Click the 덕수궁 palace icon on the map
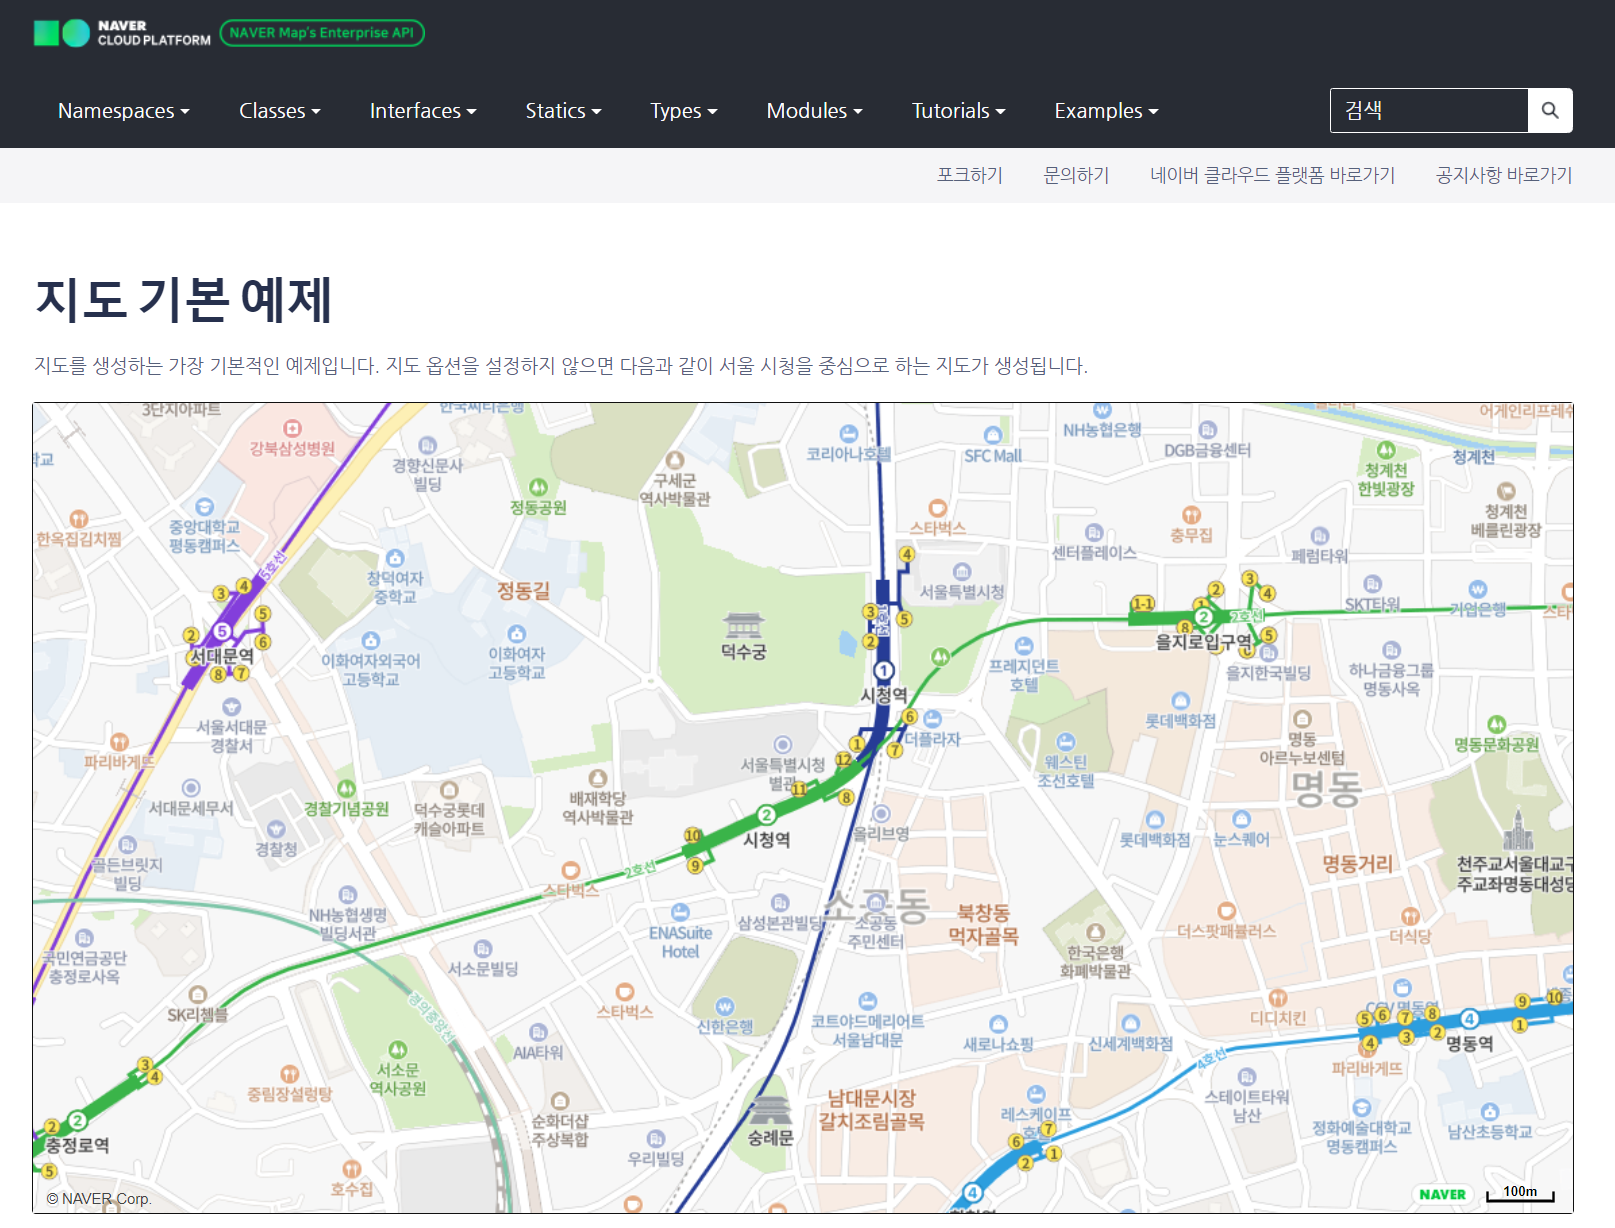Viewport: 1615px width, 1228px height. (743, 625)
